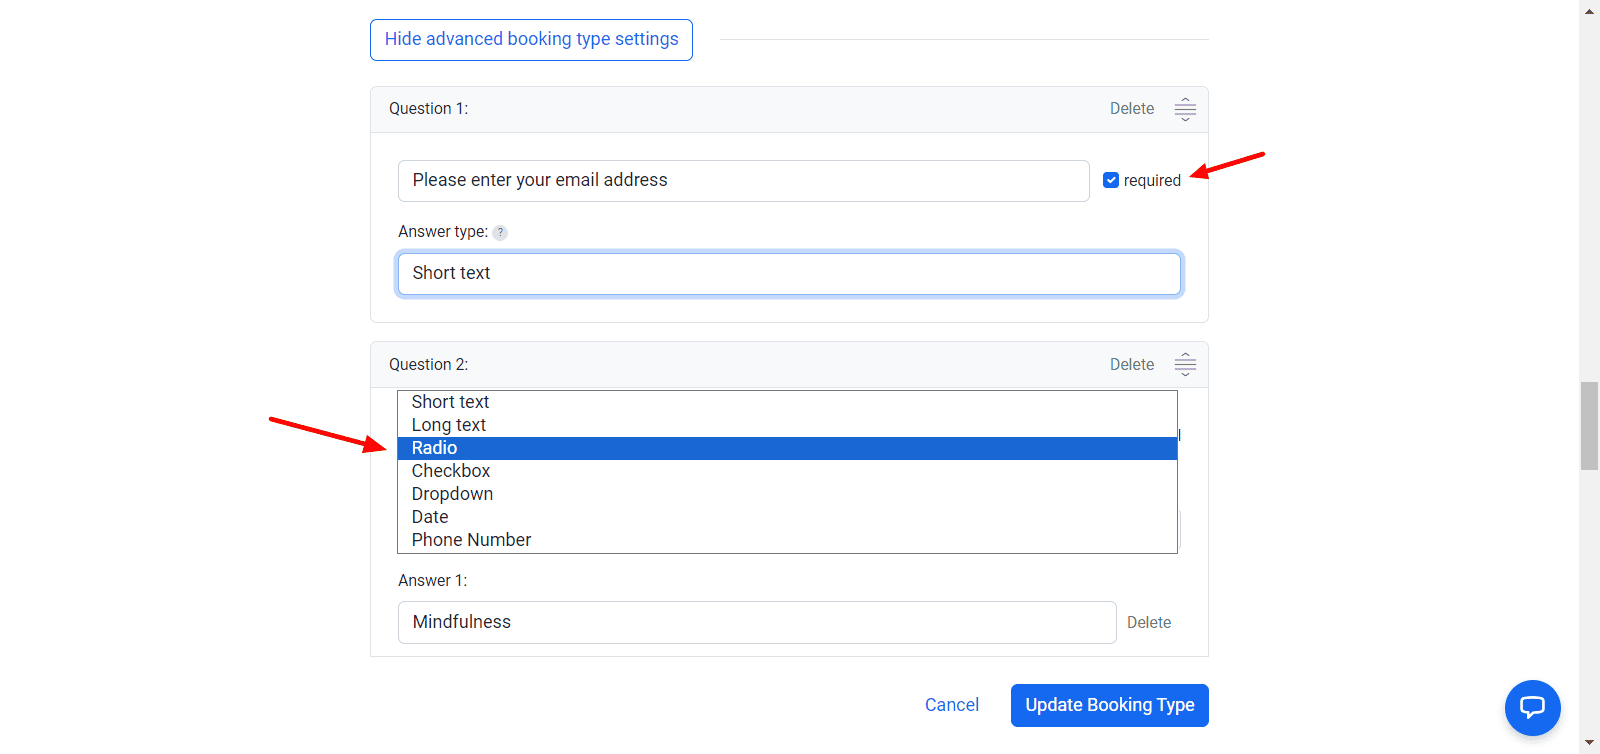Image resolution: width=1600 pixels, height=754 pixels.
Task: Click the Answer type help question mark
Action: [x=500, y=233]
